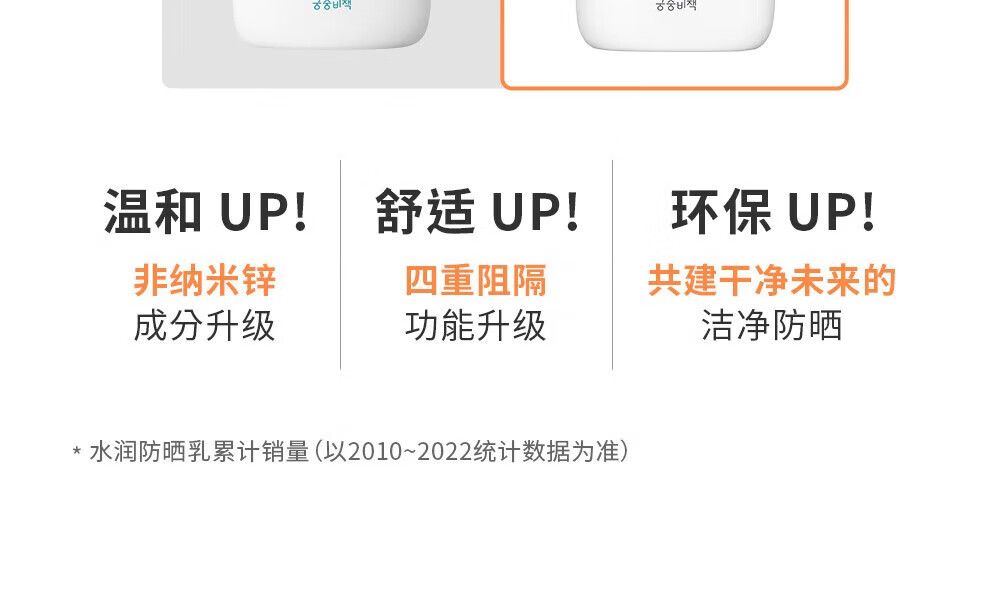Click the footnote about 水润防晒乳累计销量
Image resolution: width=1000 pixels, height=608 pixels.
coord(351,452)
